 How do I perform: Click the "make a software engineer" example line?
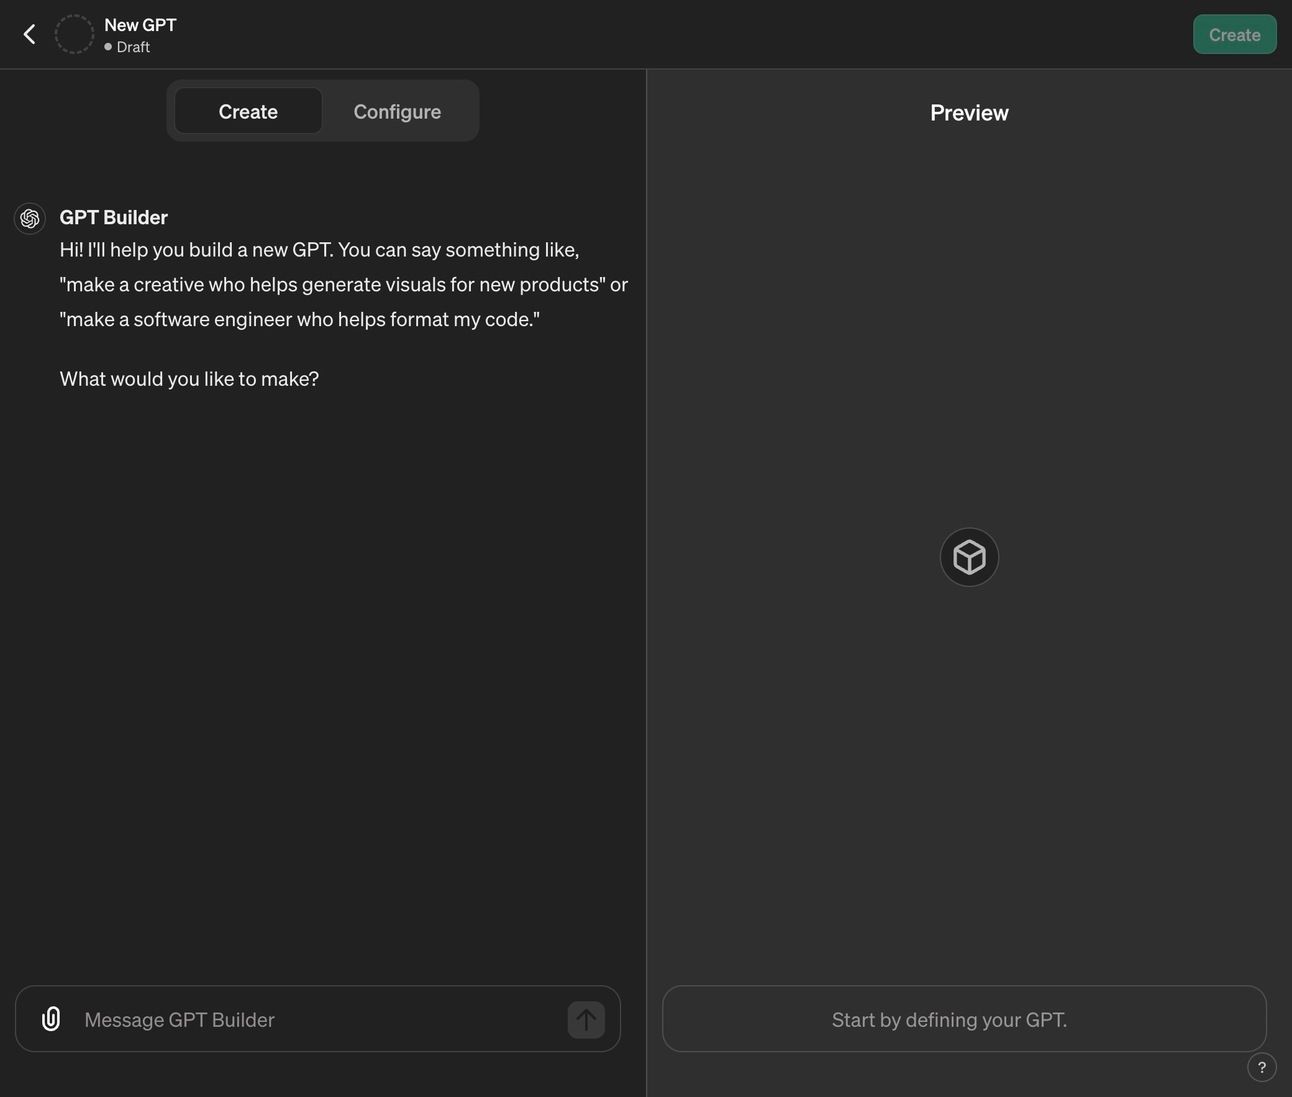pos(300,319)
